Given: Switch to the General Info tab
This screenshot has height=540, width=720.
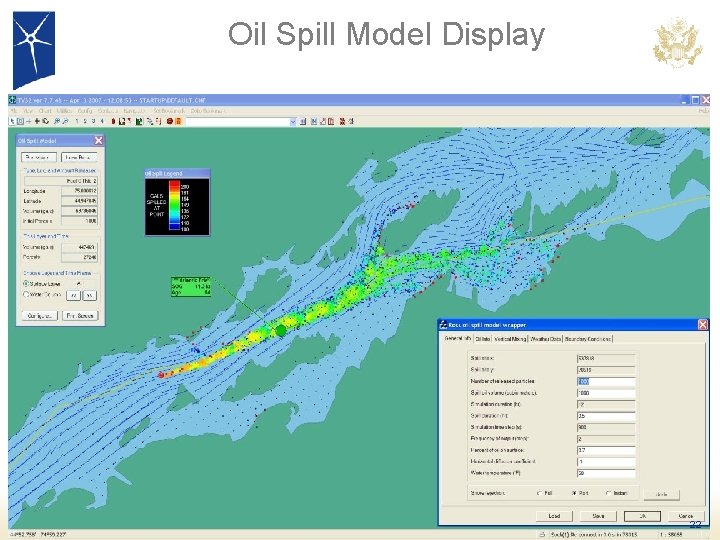Looking at the screenshot, I should point(457,338).
